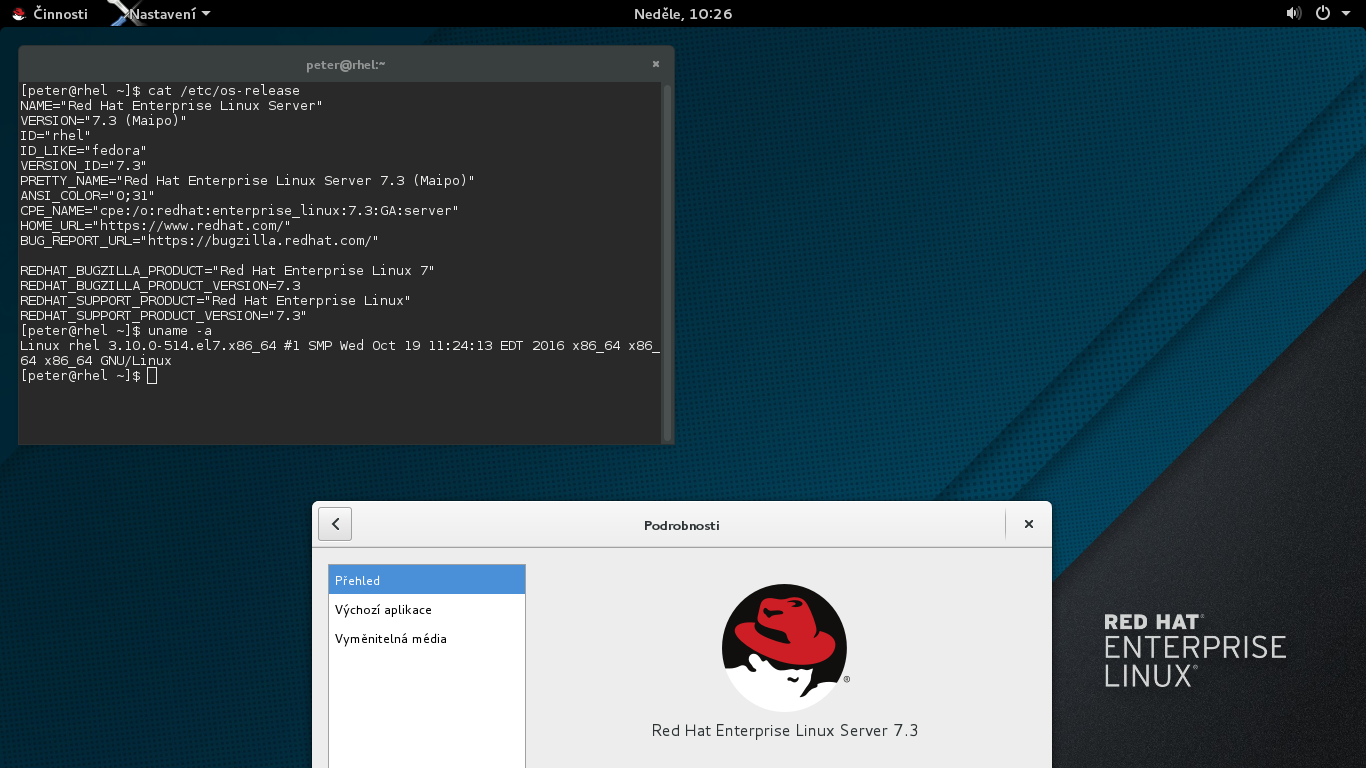The width and height of the screenshot is (1366, 768).
Task: Click the HOME_URL line in terminal
Action: tap(156, 225)
